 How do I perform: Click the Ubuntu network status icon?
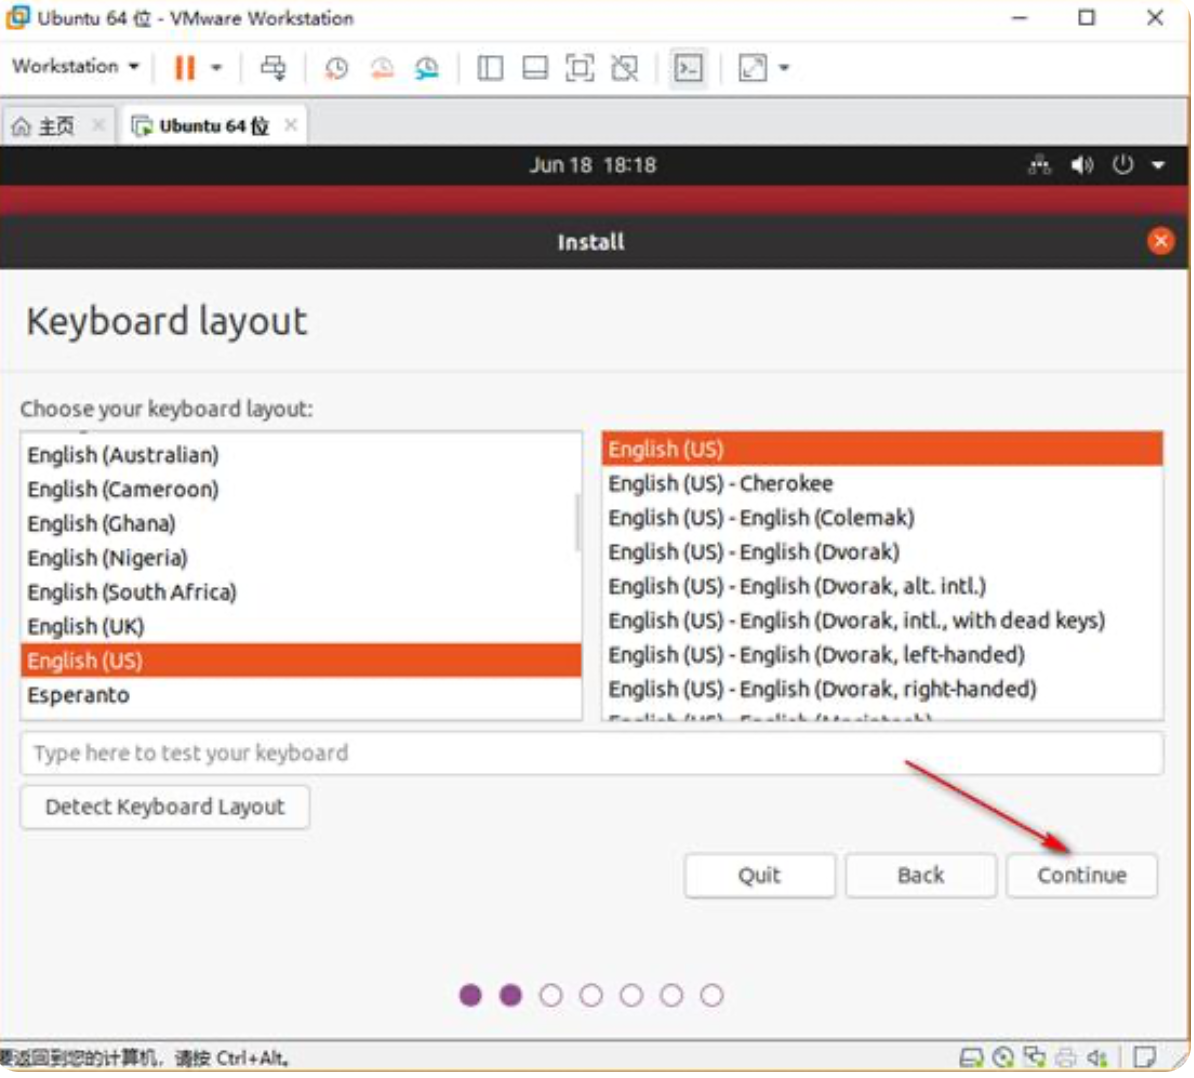tap(1039, 165)
